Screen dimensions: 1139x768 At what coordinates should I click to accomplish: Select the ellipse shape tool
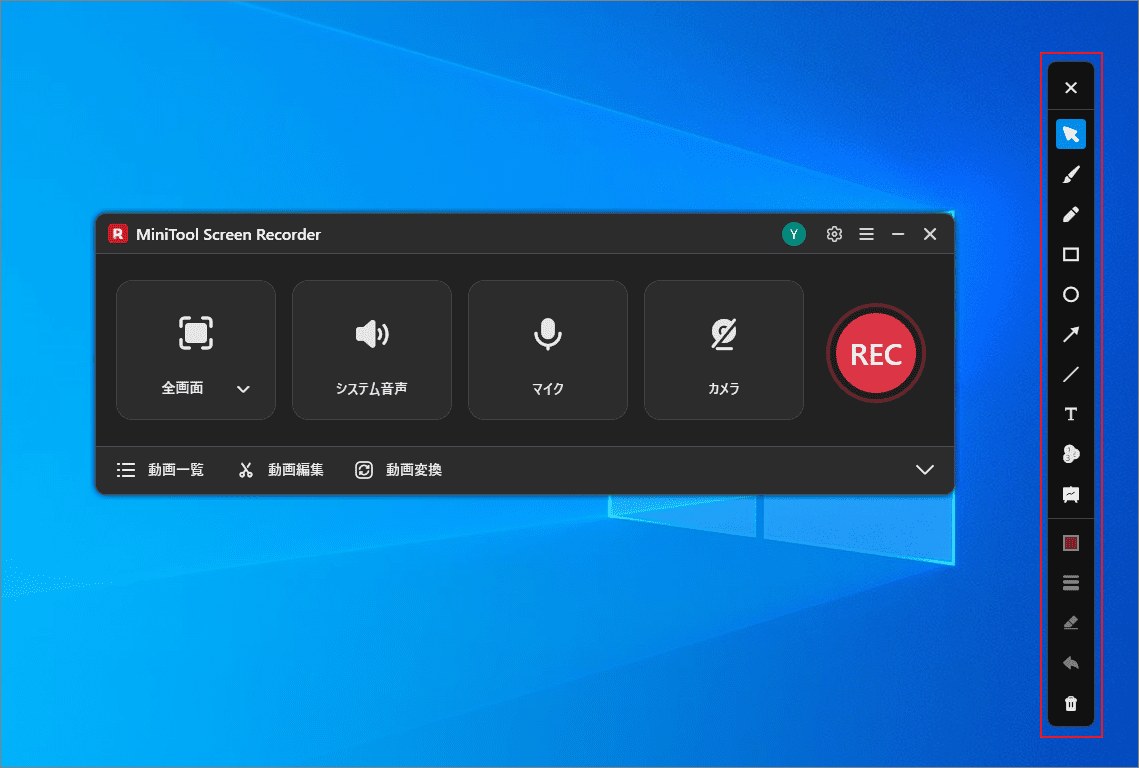1071,294
